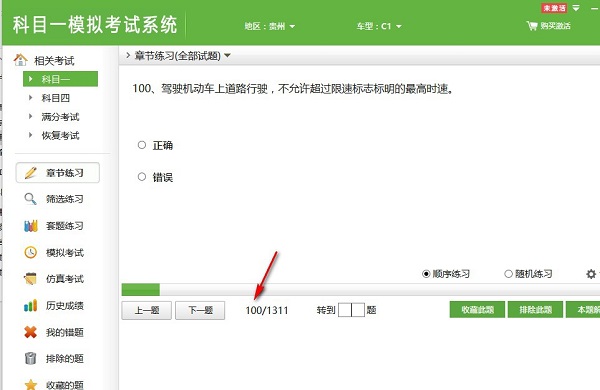Open 模拟考试 clock icon
The width and height of the screenshot is (600, 390).
[30, 252]
